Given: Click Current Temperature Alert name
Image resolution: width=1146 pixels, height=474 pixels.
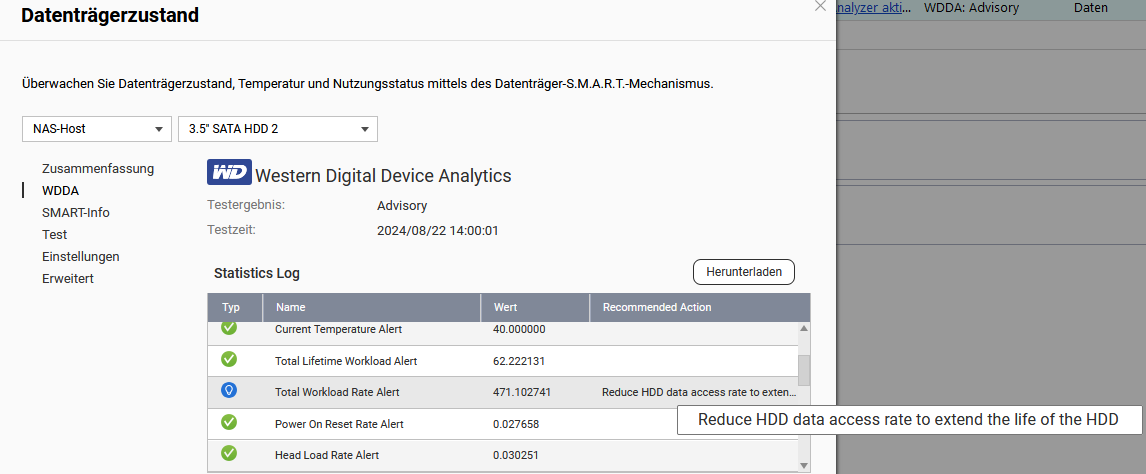Looking at the screenshot, I should pyautogui.click(x=338, y=329).
